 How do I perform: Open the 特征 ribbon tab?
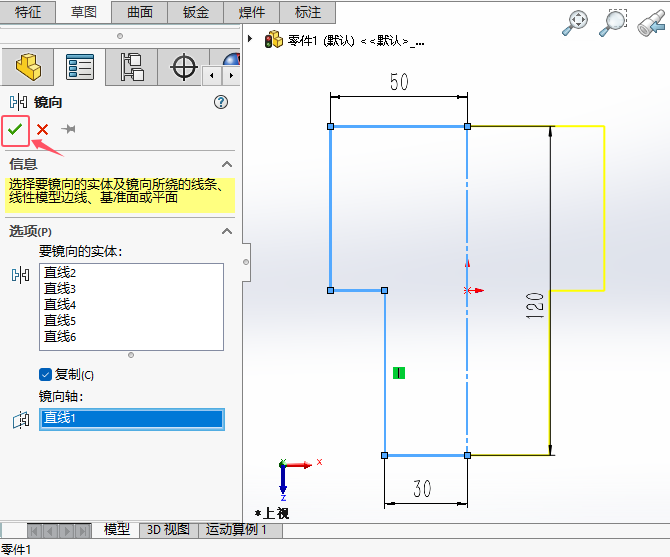28,12
